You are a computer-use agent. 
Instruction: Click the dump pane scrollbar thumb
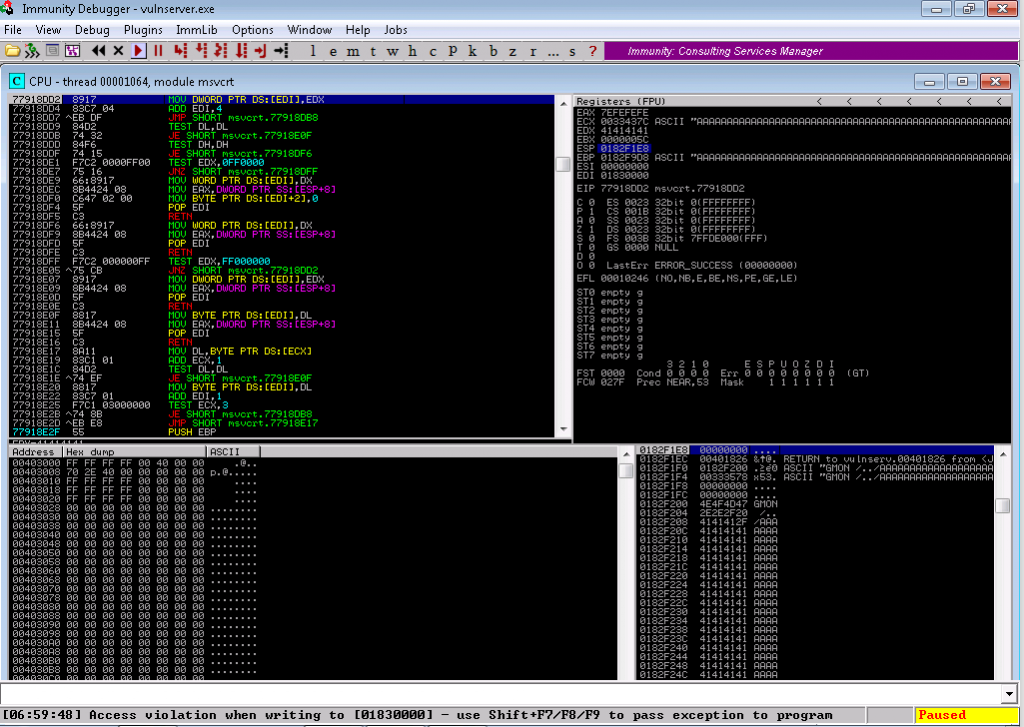pyautogui.click(x=626, y=470)
